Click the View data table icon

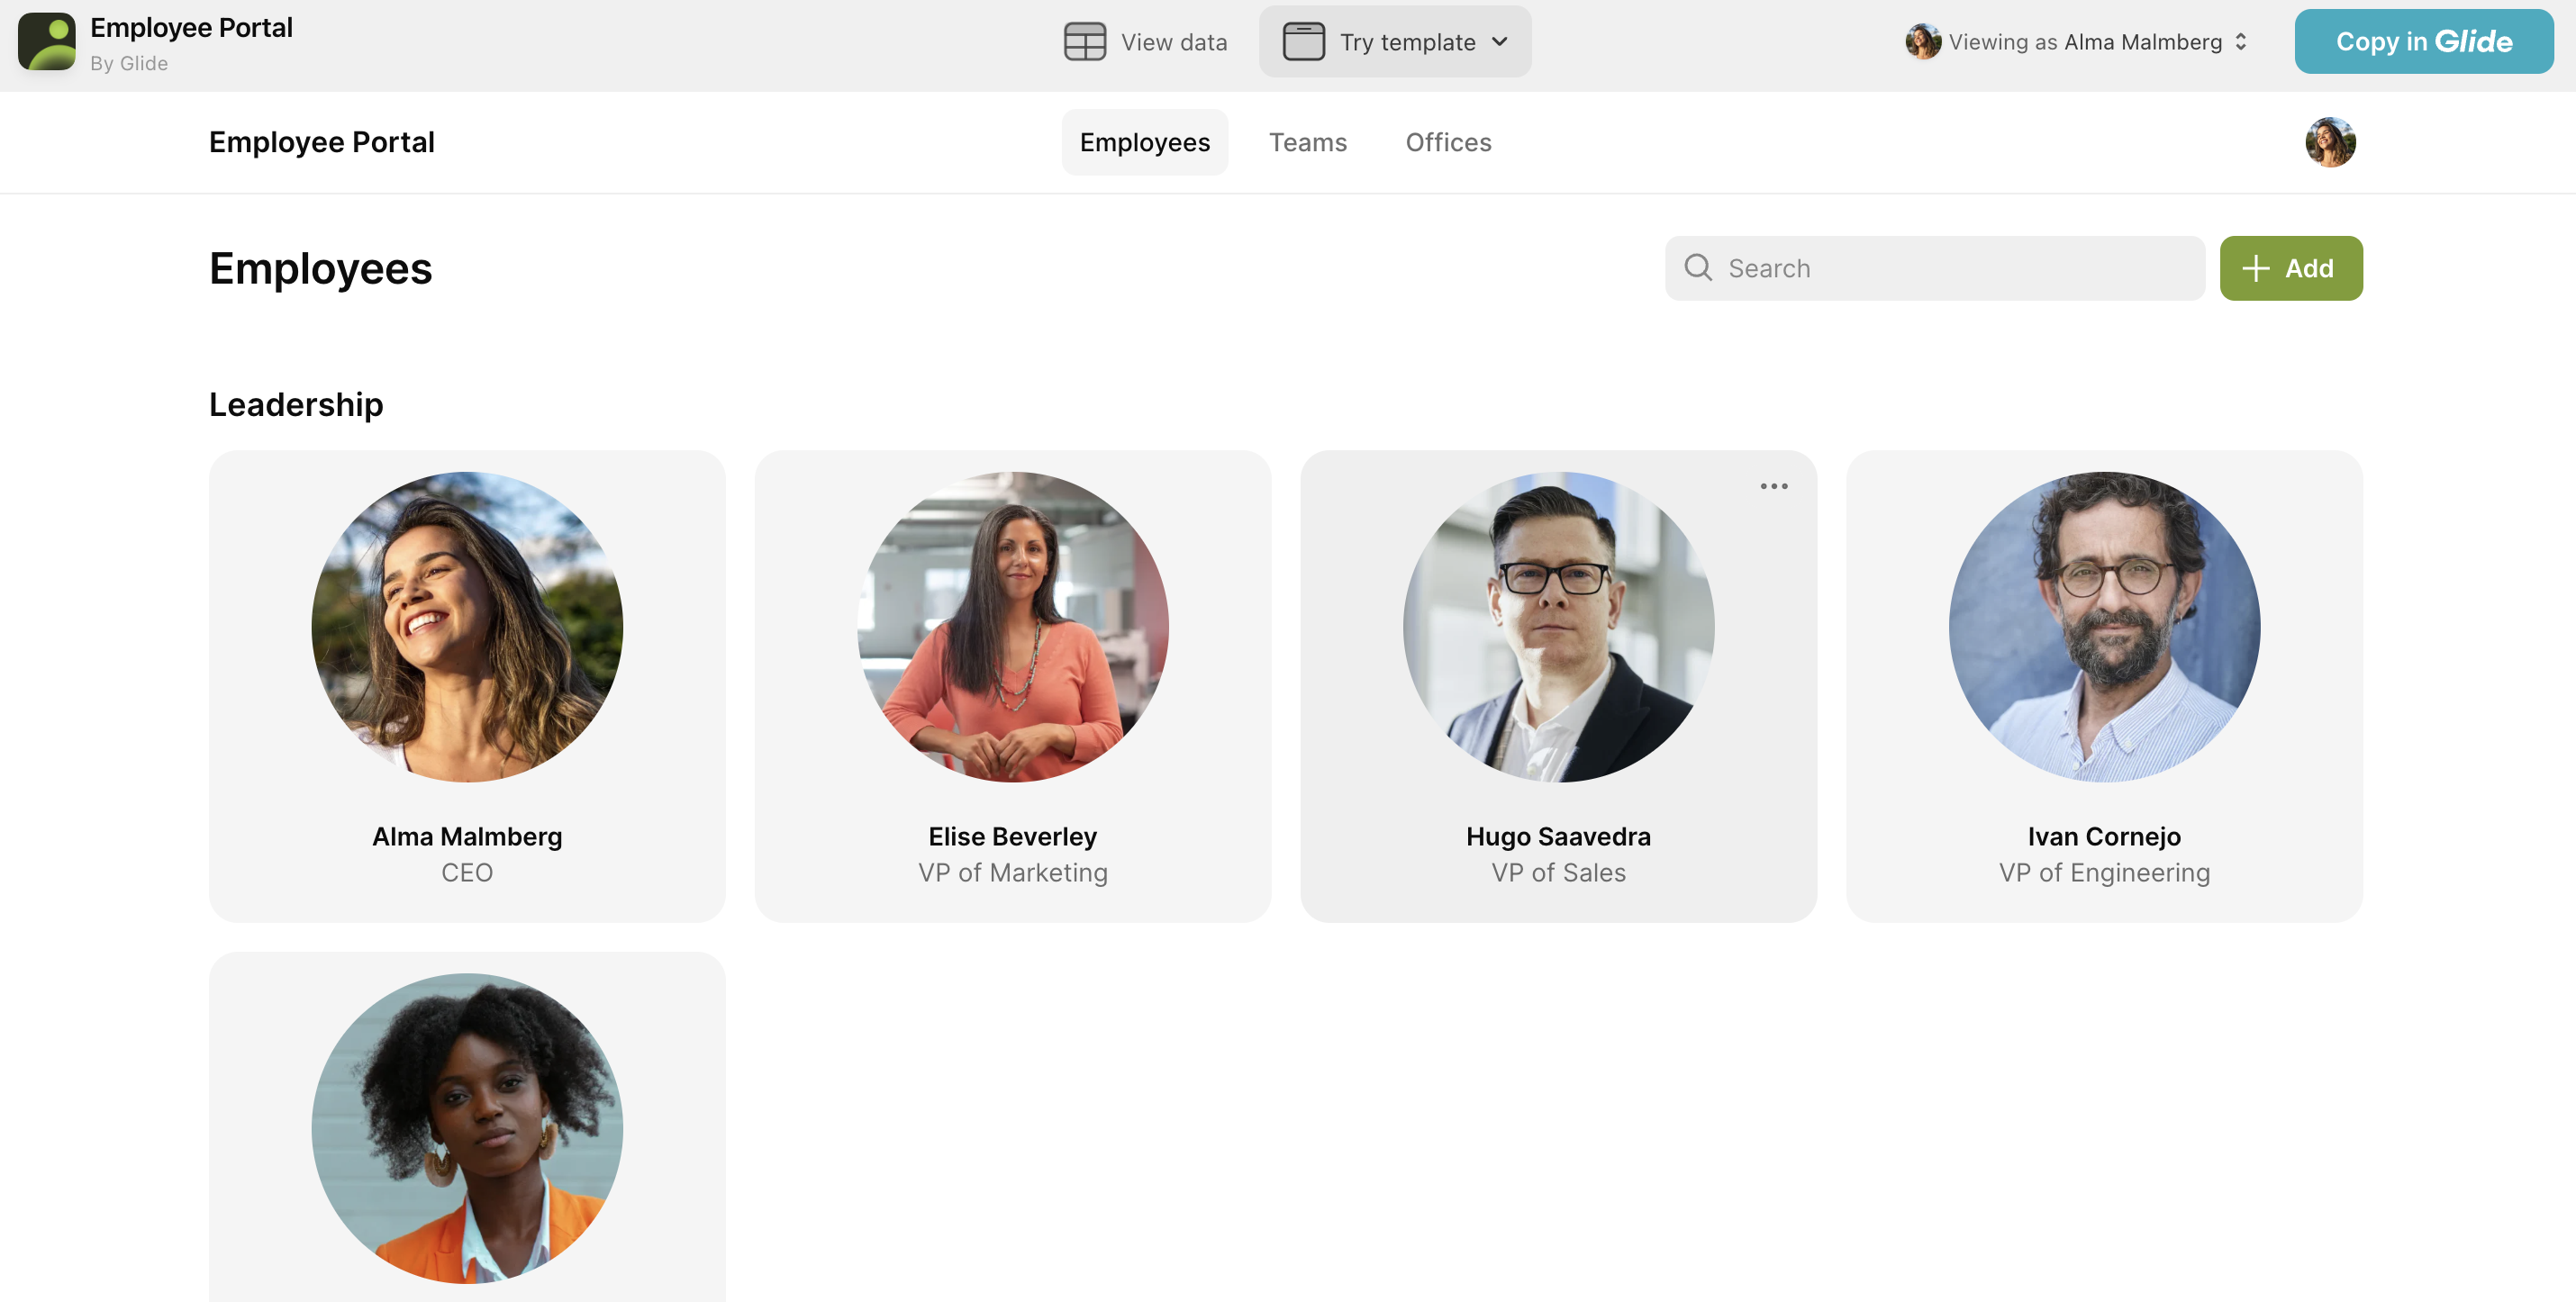pyautogui.click(x=1084, y=42)
